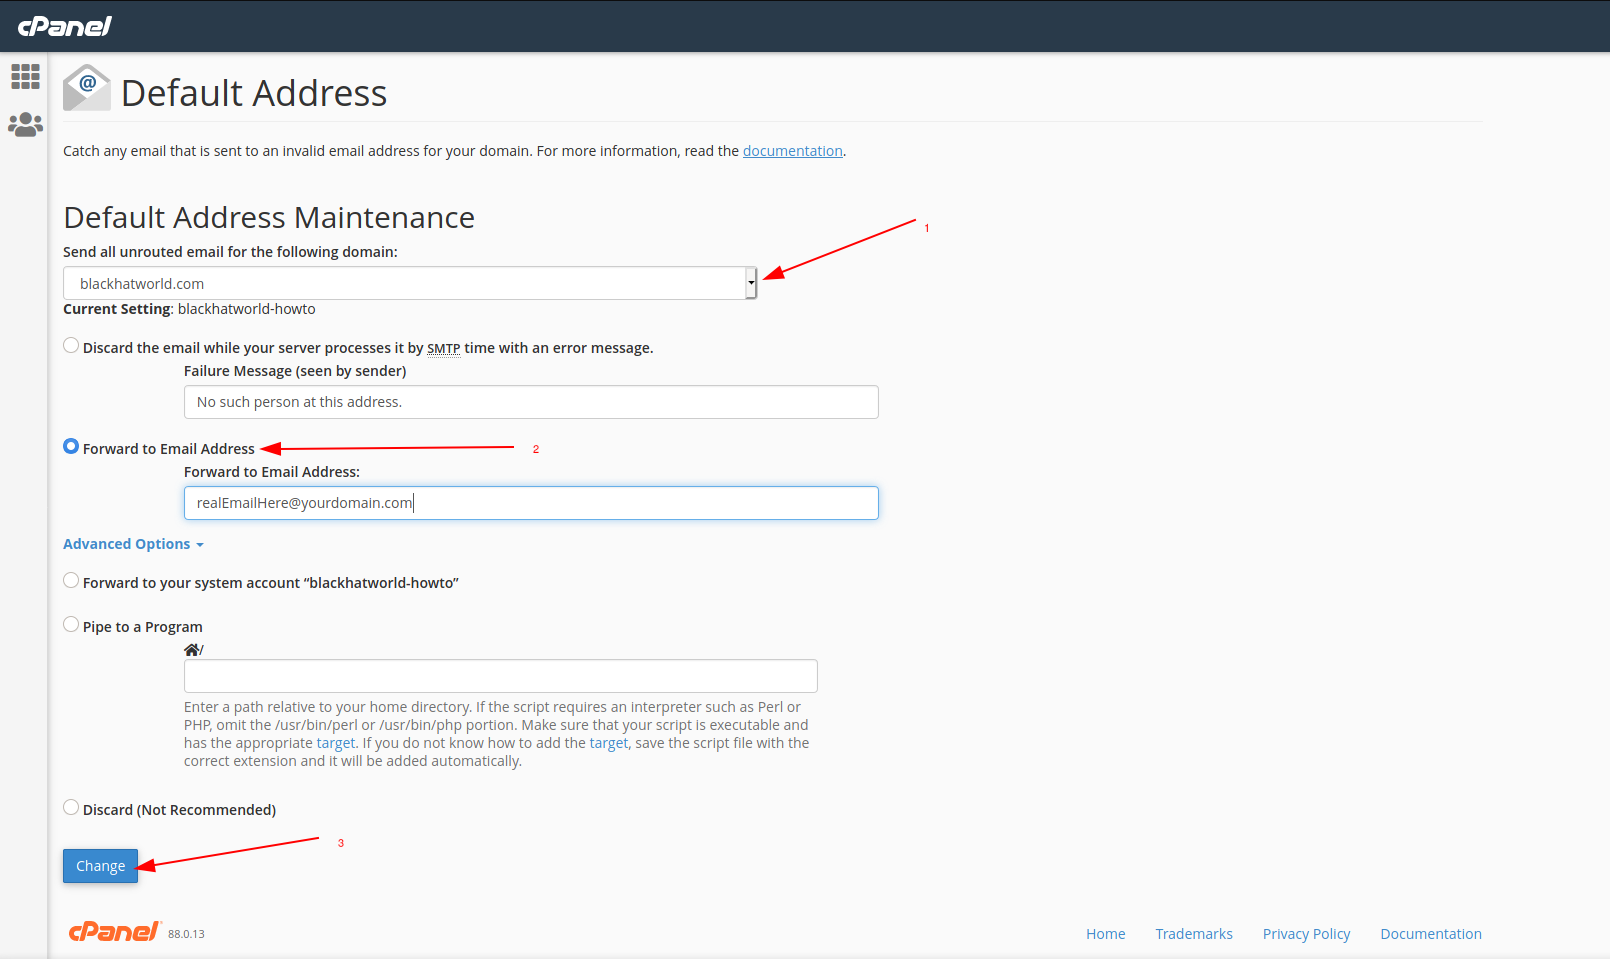
Task: Focus the Forward to Email Address field
Action: (531, 503)
